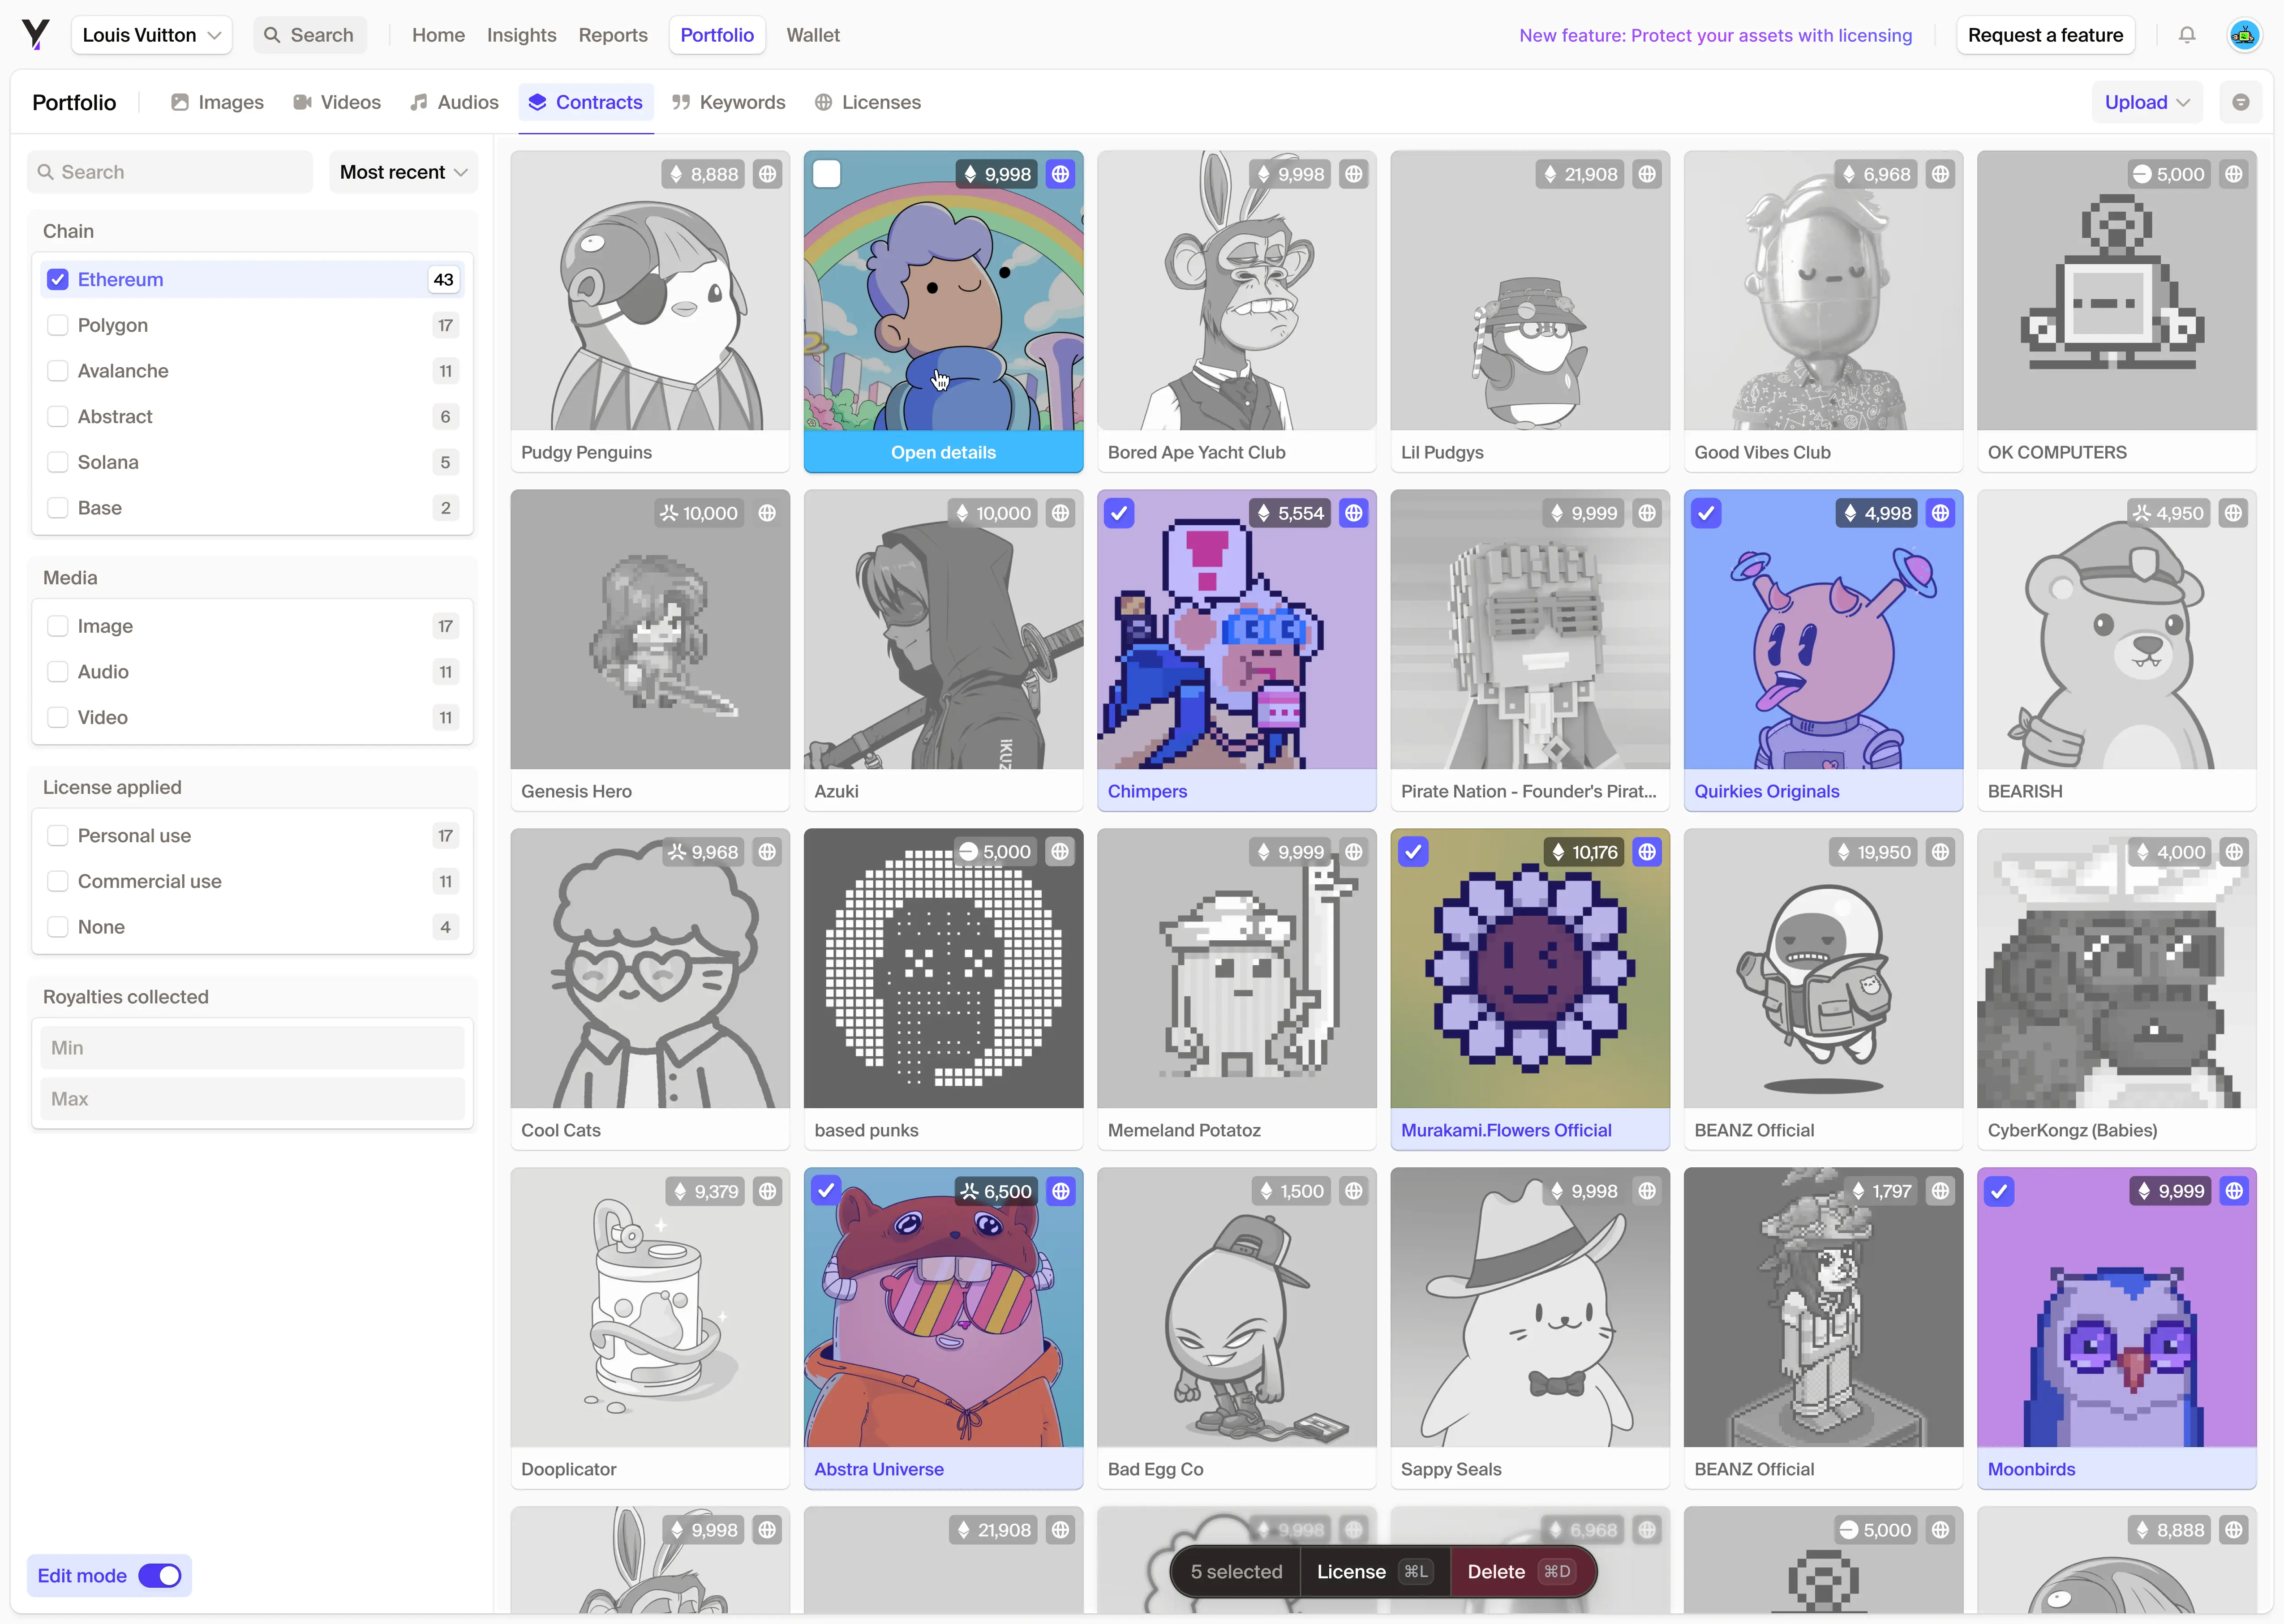This screenshot has width=2284, height=1624.
Task: Check the Commercial use license filter
Action: point(58,881)
